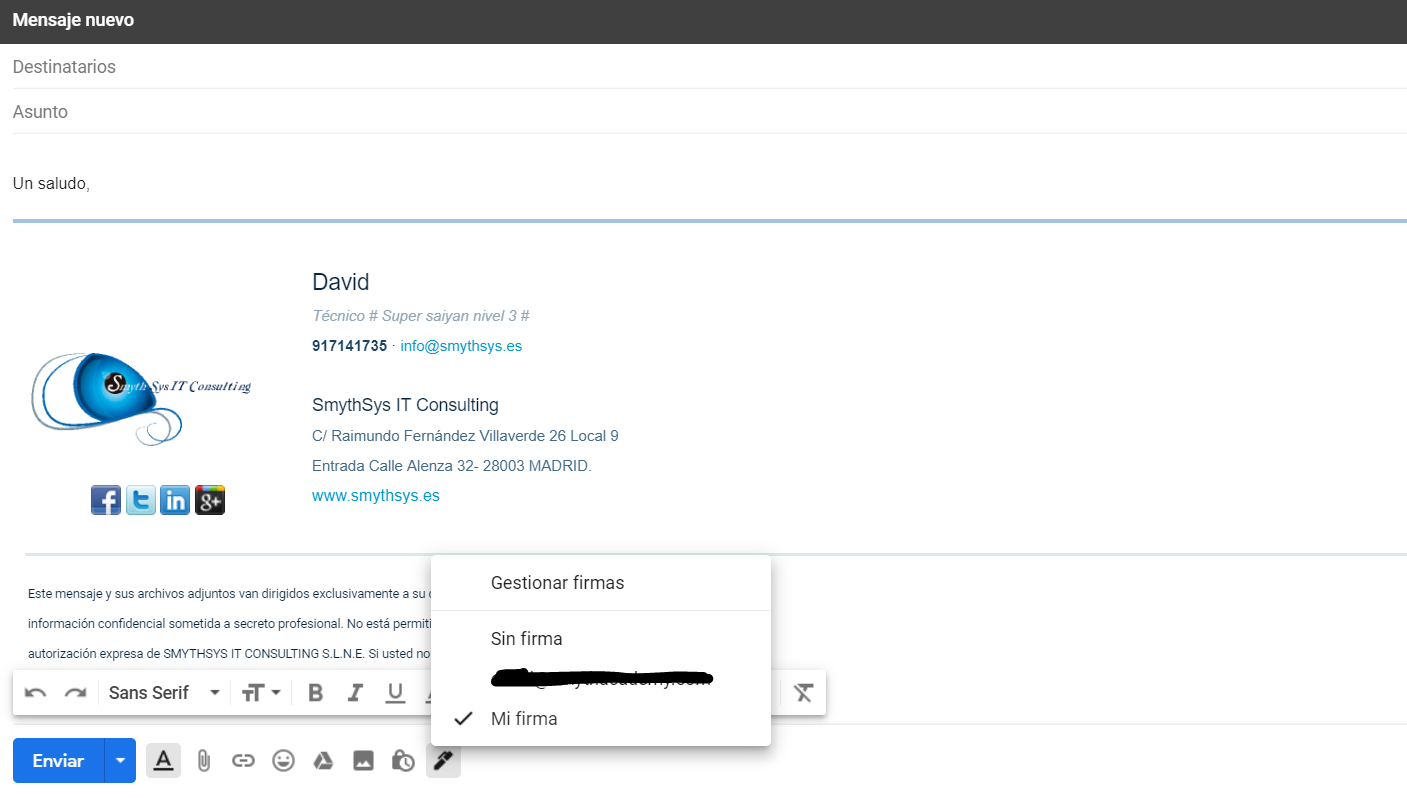Image resolution: width=1407 pixels, height=798 pixels.
Task: Click the redo arrow in formatting toolbar
Action: coord(75,693)
